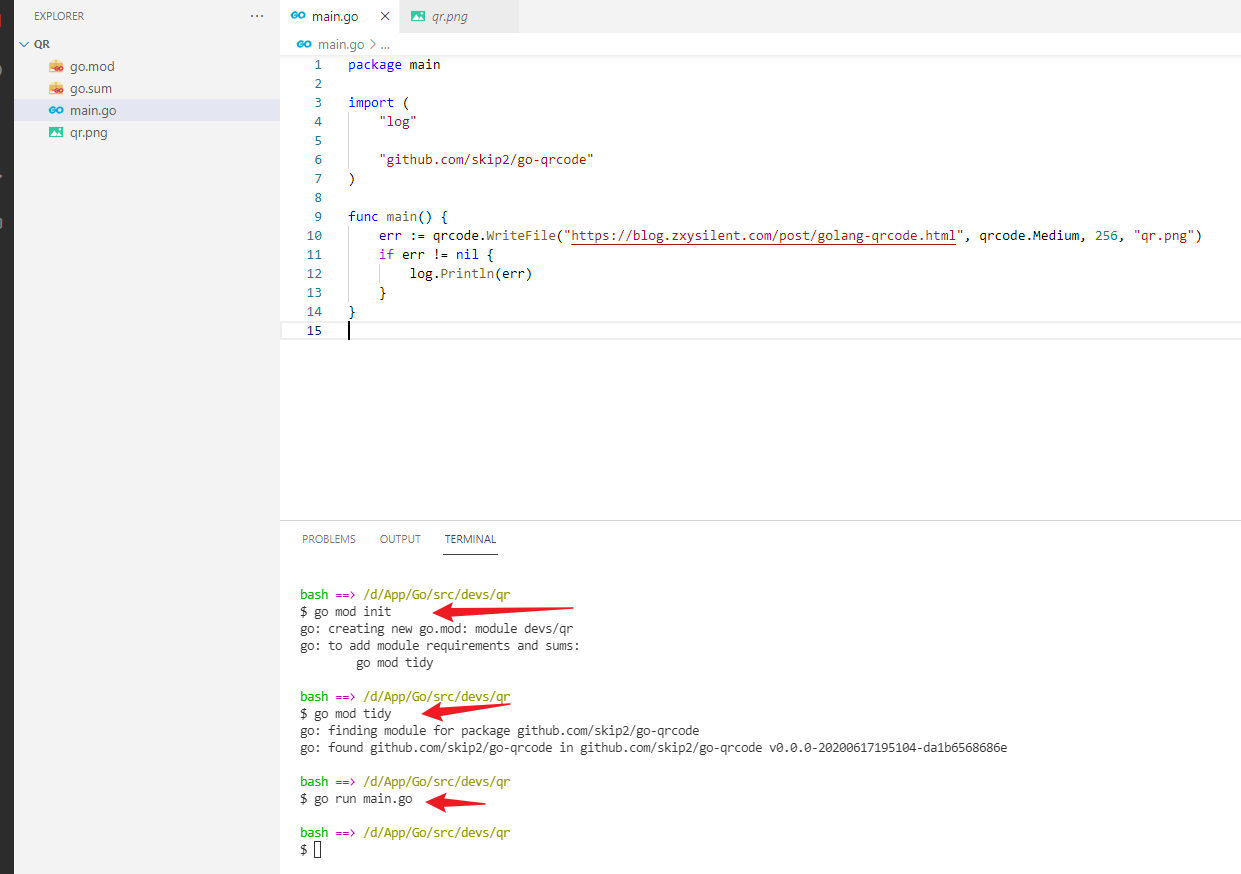Click the Go icon in the breadcrumb bar

click(x=304, y=44)
